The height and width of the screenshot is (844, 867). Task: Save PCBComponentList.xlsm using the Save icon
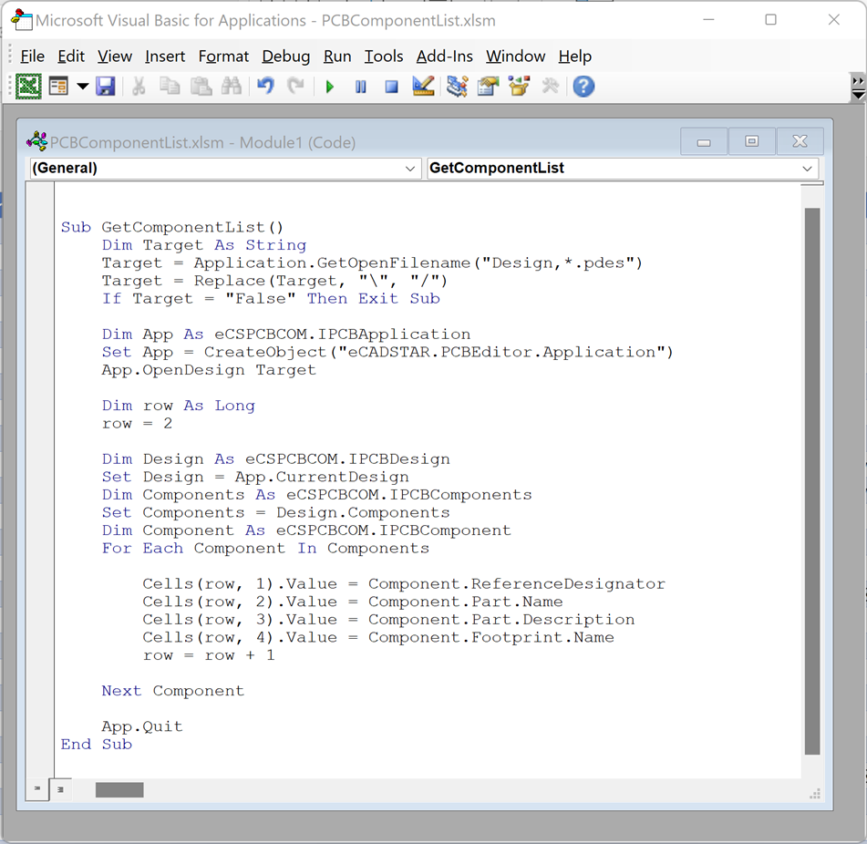pyautogui.click(x=105, y=86)
